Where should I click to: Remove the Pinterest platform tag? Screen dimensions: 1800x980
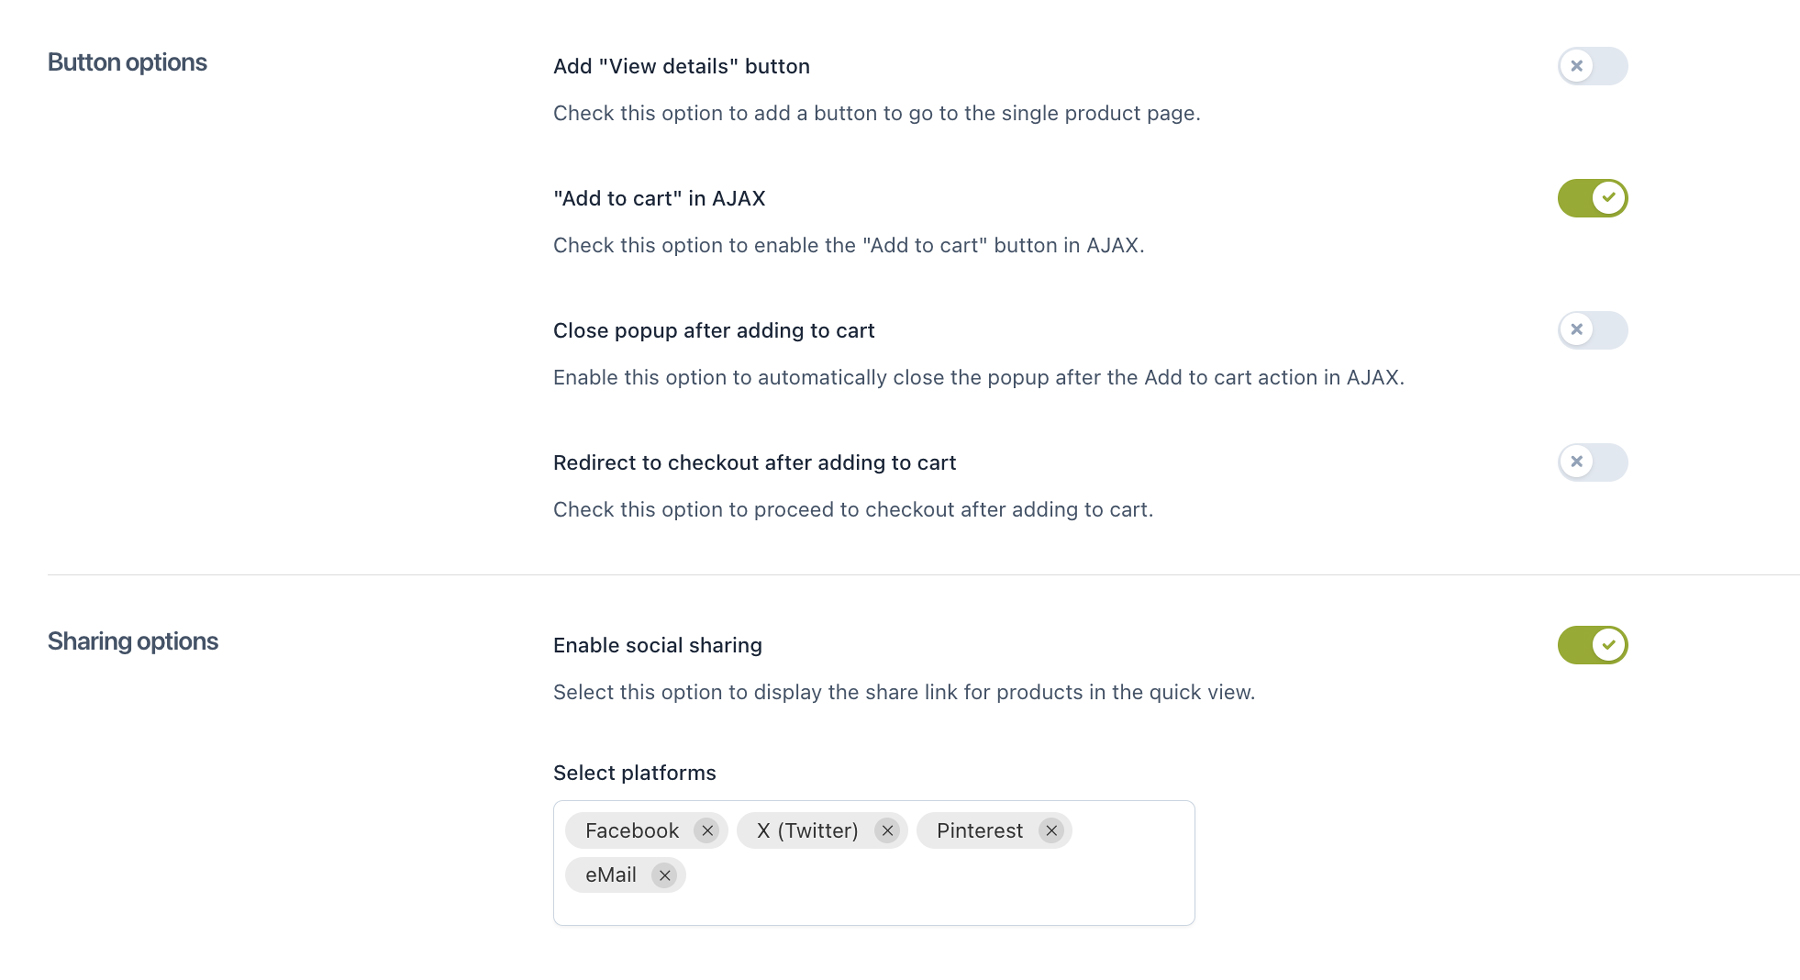1051,831
